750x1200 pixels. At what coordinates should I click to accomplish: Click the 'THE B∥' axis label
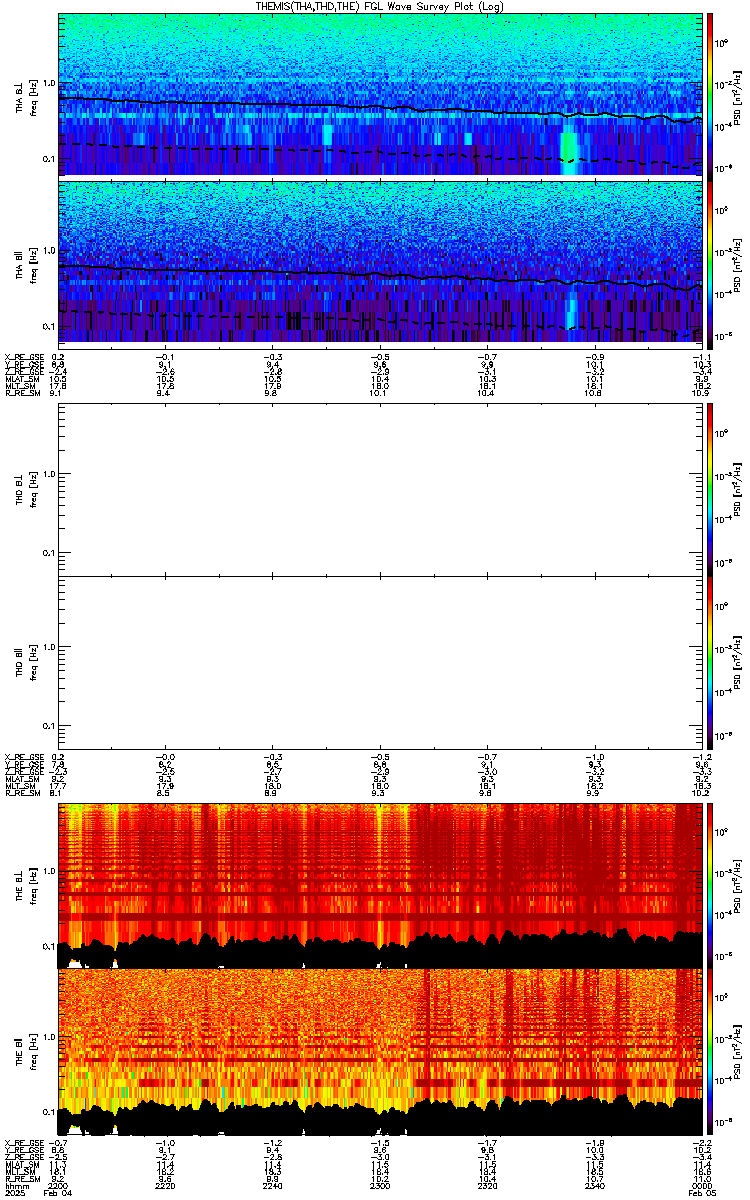pos(21,1051)
